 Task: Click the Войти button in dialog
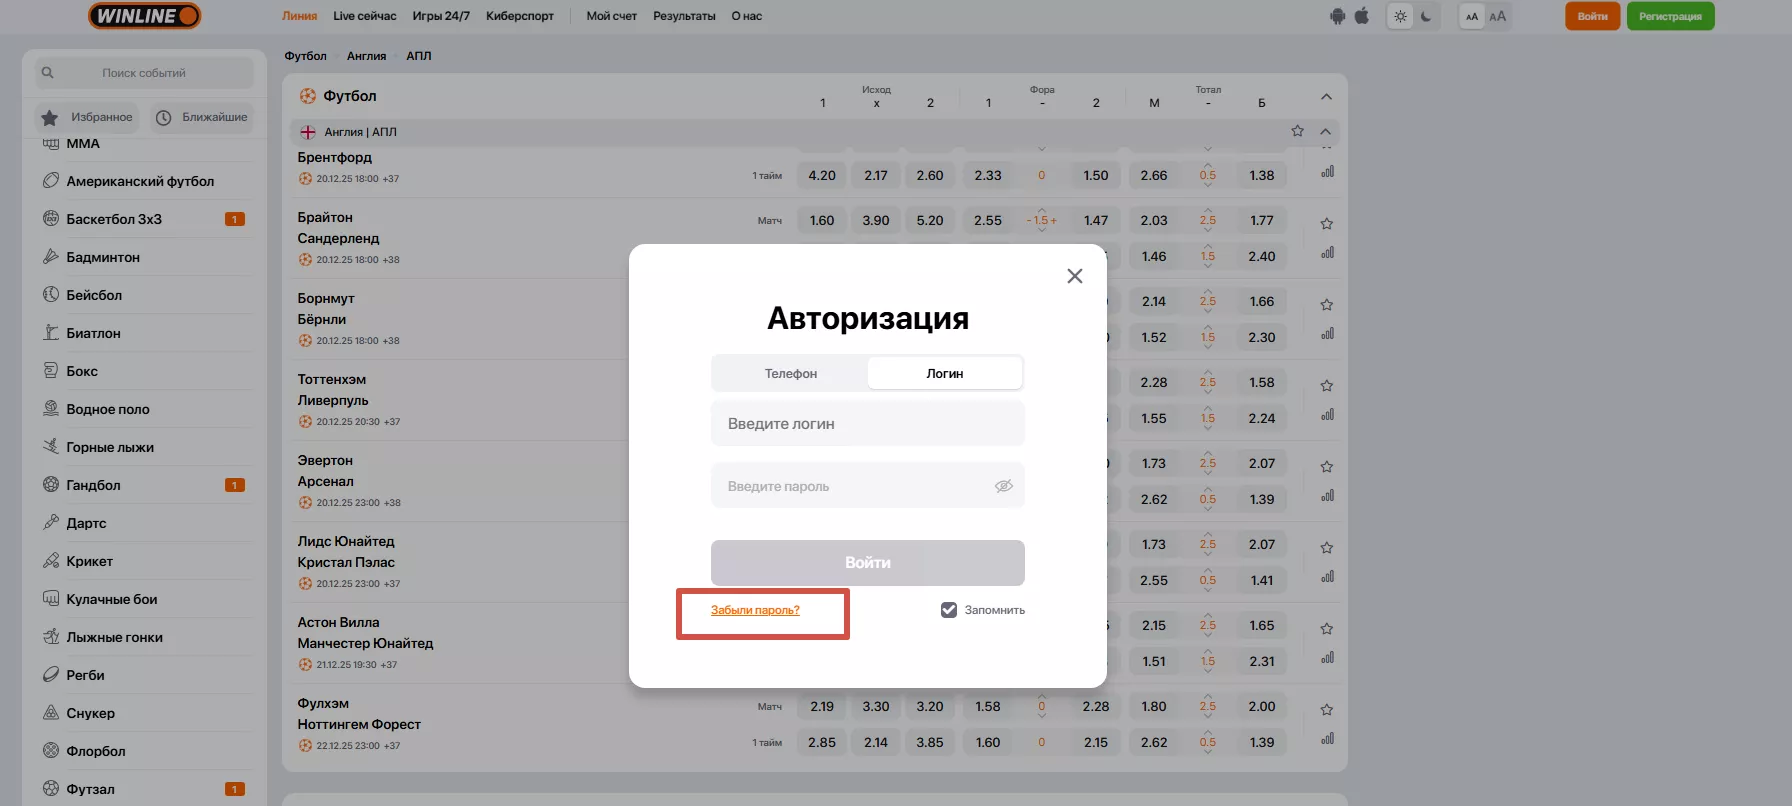tap(868, 563)
